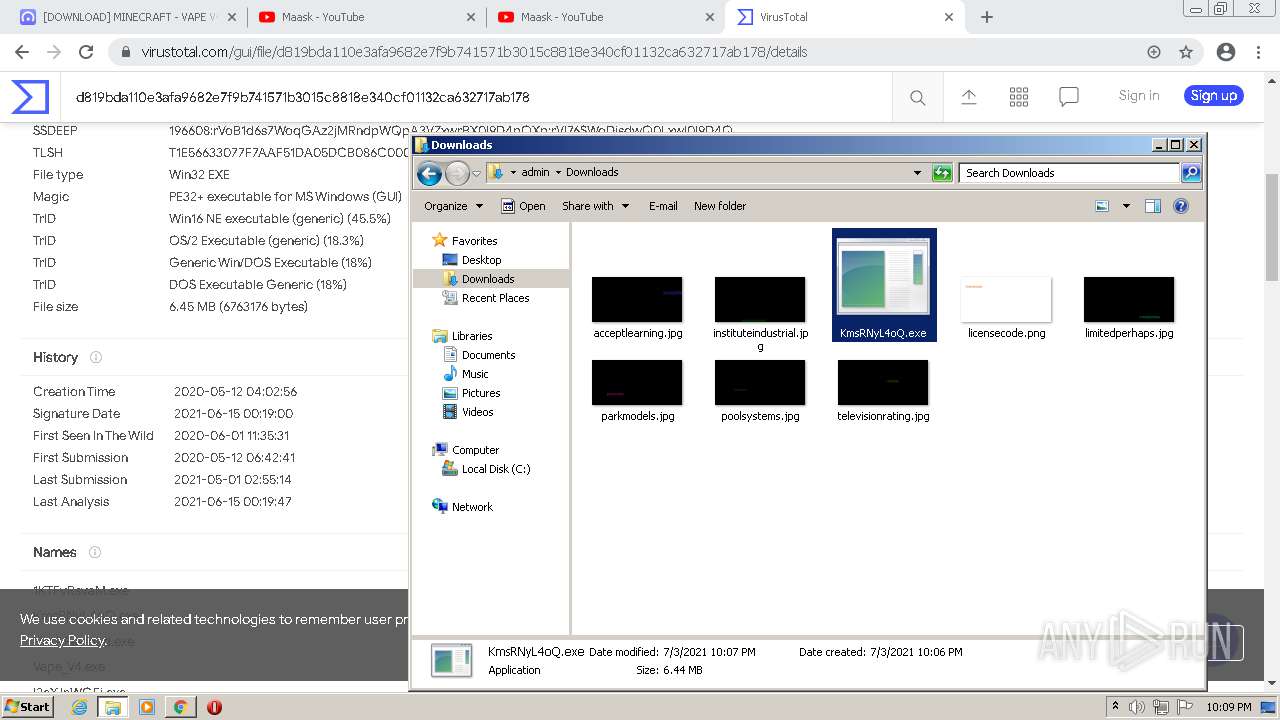1280x720 pixels.
Task: Open the Videos library
Action: coord(477,412)
